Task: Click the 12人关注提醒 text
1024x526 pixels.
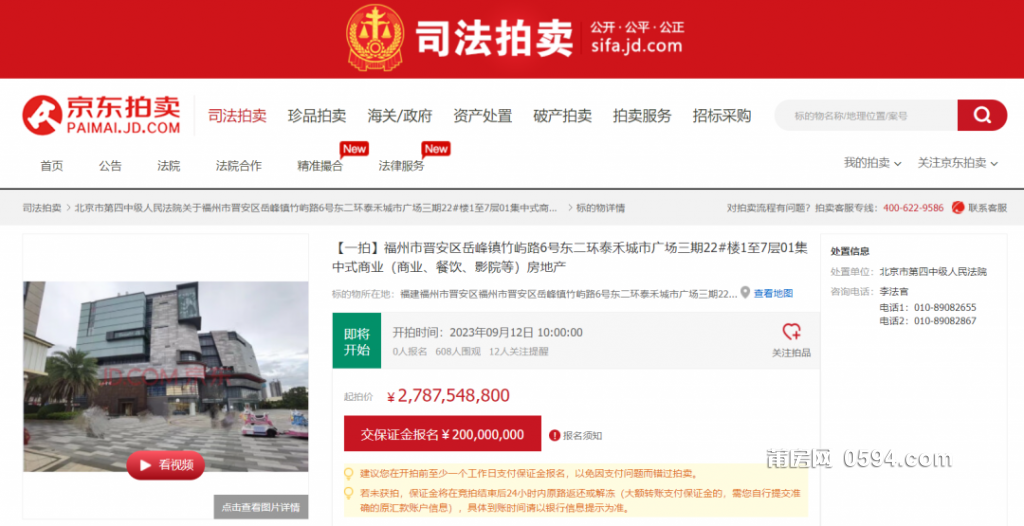Action: tap(519, 352)
